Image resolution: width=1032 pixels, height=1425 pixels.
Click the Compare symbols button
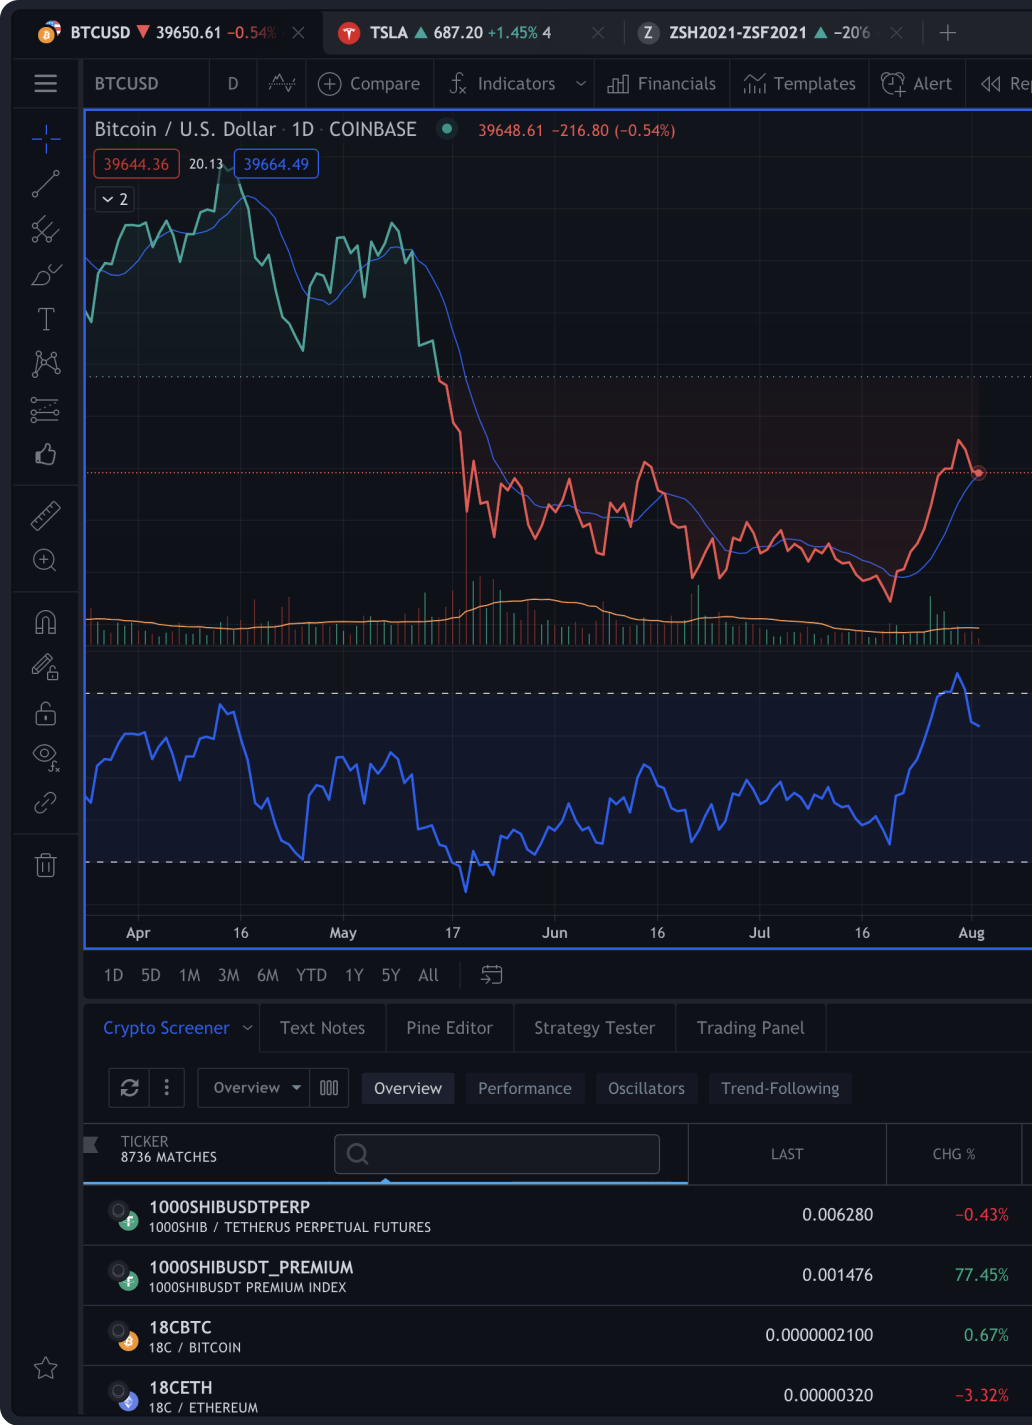coord(369,84)
